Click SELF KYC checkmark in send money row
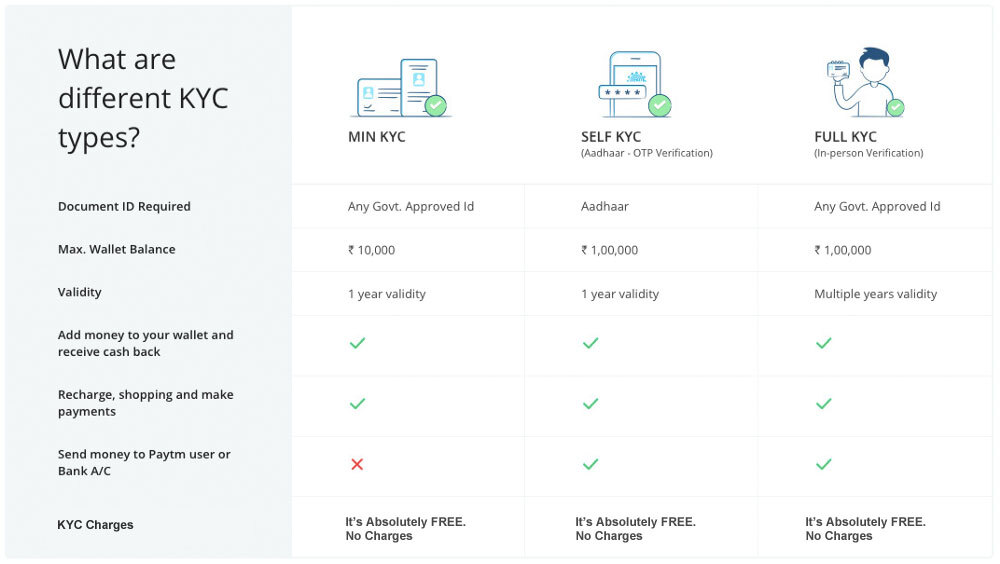This screenshot has width=1000, height=564. 591,464
